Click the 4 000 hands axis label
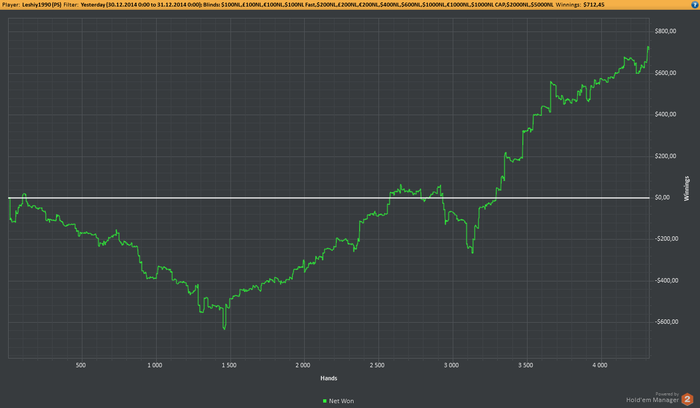The image size is (700, 408). click(x=600, y=365)
